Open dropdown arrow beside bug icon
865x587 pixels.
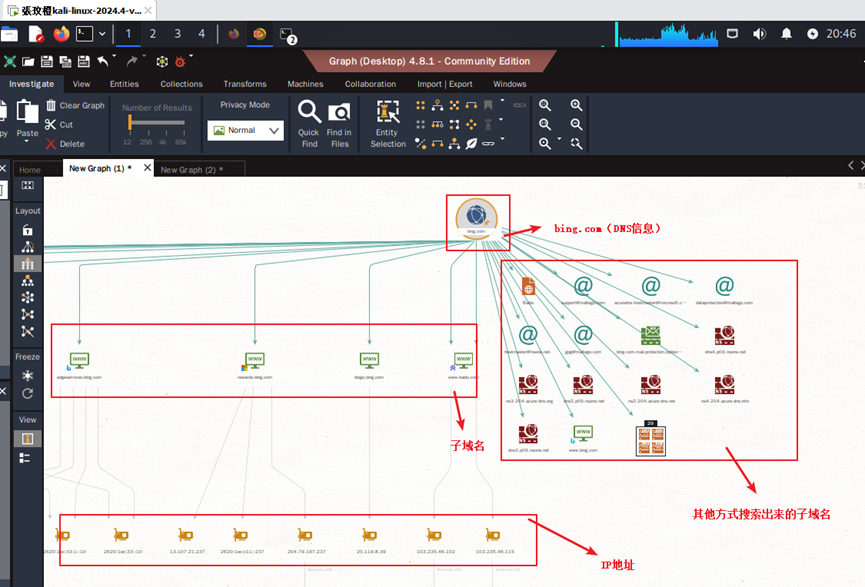pyautogui.click(x=191, y=56)
